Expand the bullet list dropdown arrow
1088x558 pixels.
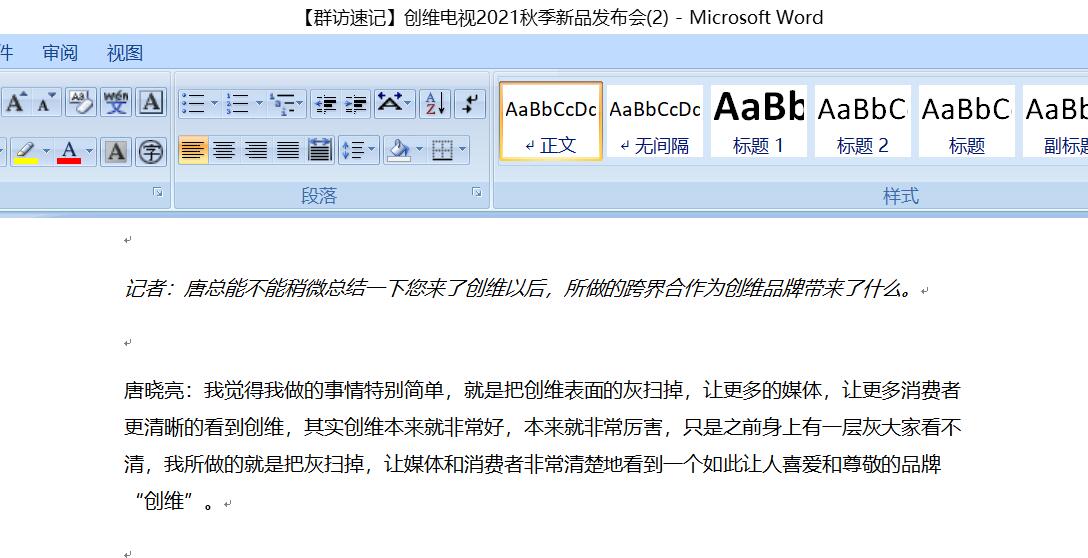214,103
